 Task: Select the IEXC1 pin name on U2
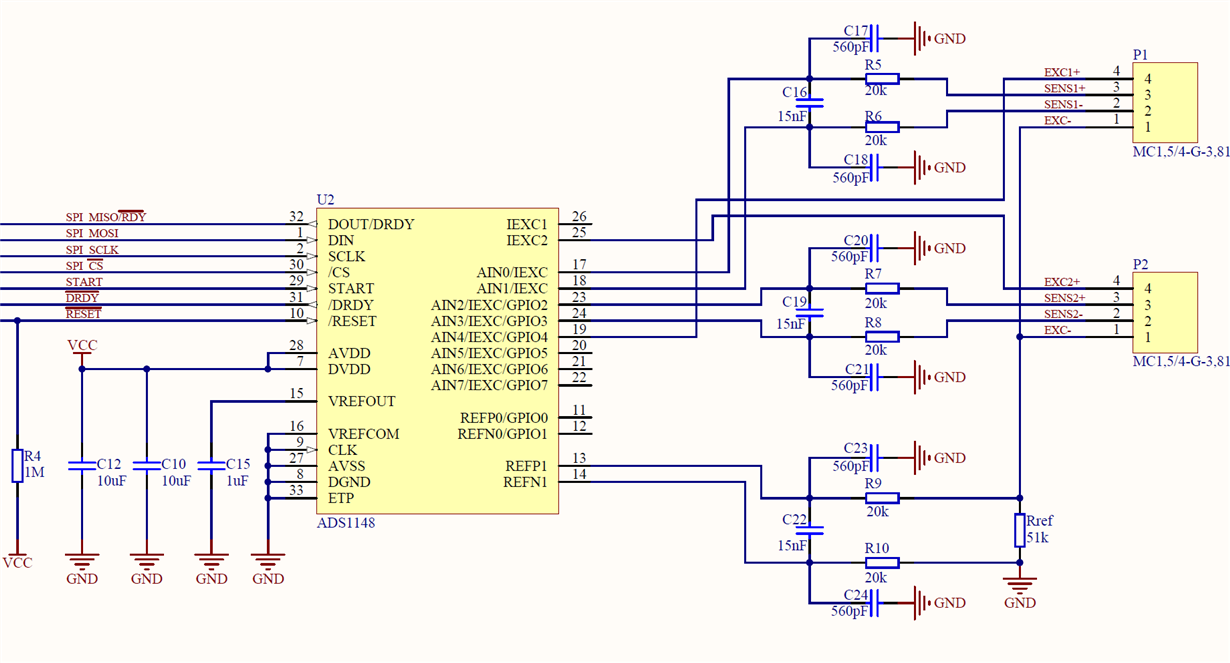point(527,224)
